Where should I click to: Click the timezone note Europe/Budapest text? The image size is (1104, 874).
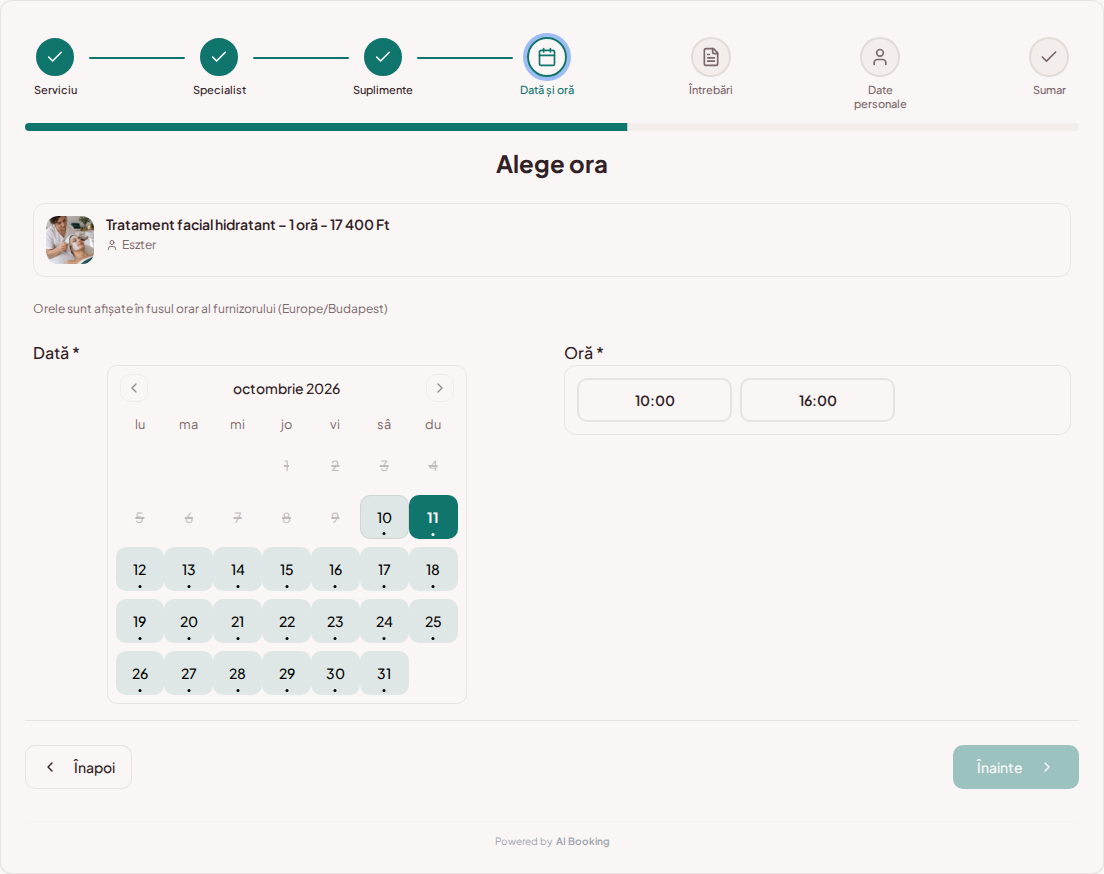tap(211, 308)
